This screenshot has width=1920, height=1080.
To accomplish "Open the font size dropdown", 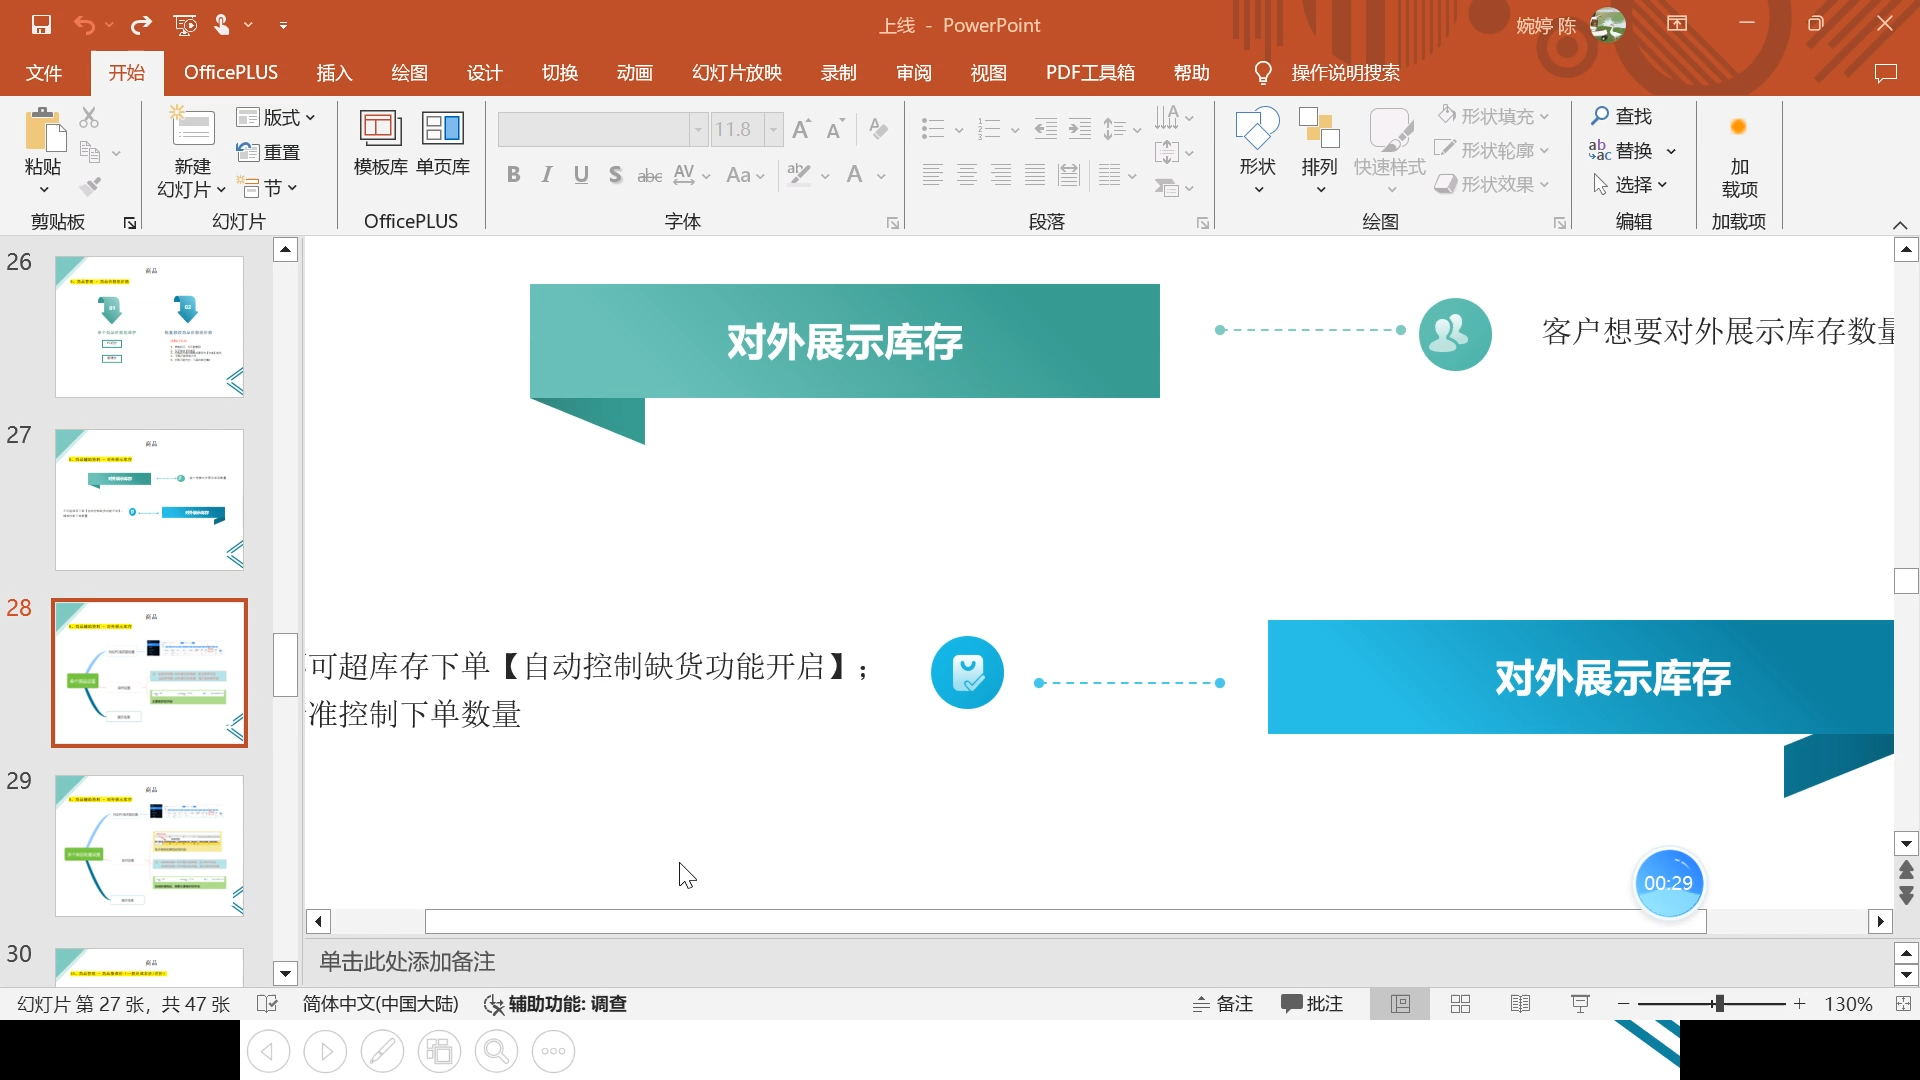I will click(x=773, y=129).
